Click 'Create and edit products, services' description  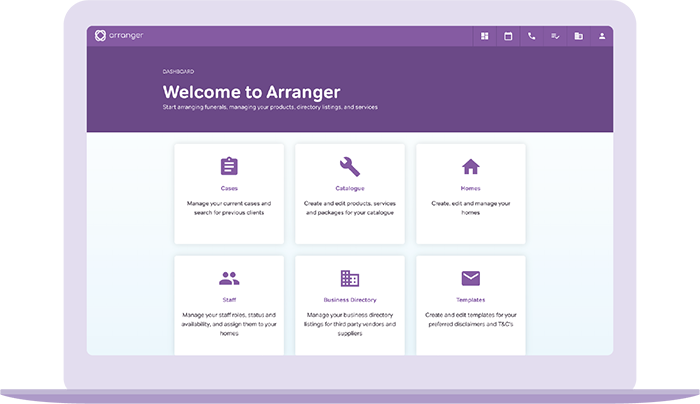(x=350, y=208)
